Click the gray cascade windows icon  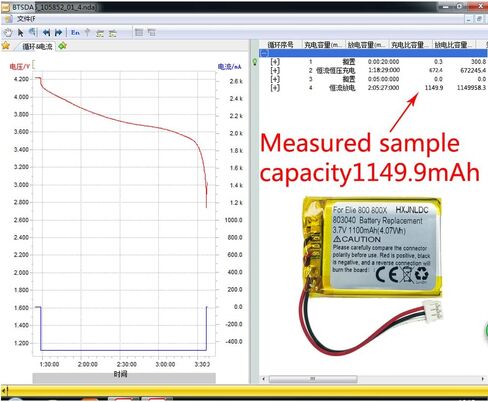[x=152, y=32]
